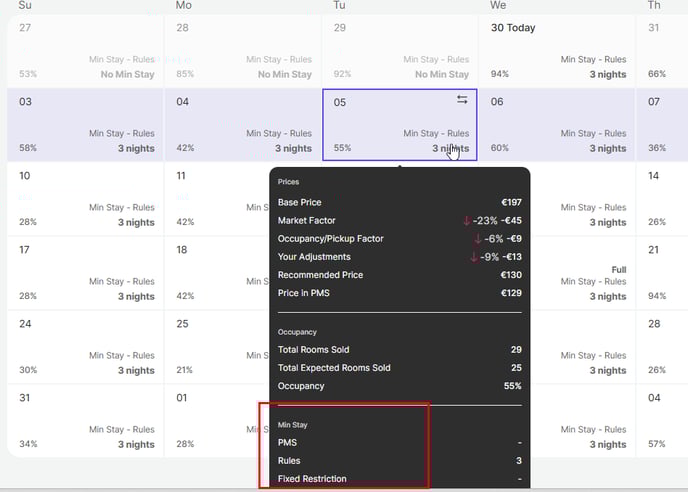
Task: Select day 03 with 58% occupancy
Action: [85, 125]
